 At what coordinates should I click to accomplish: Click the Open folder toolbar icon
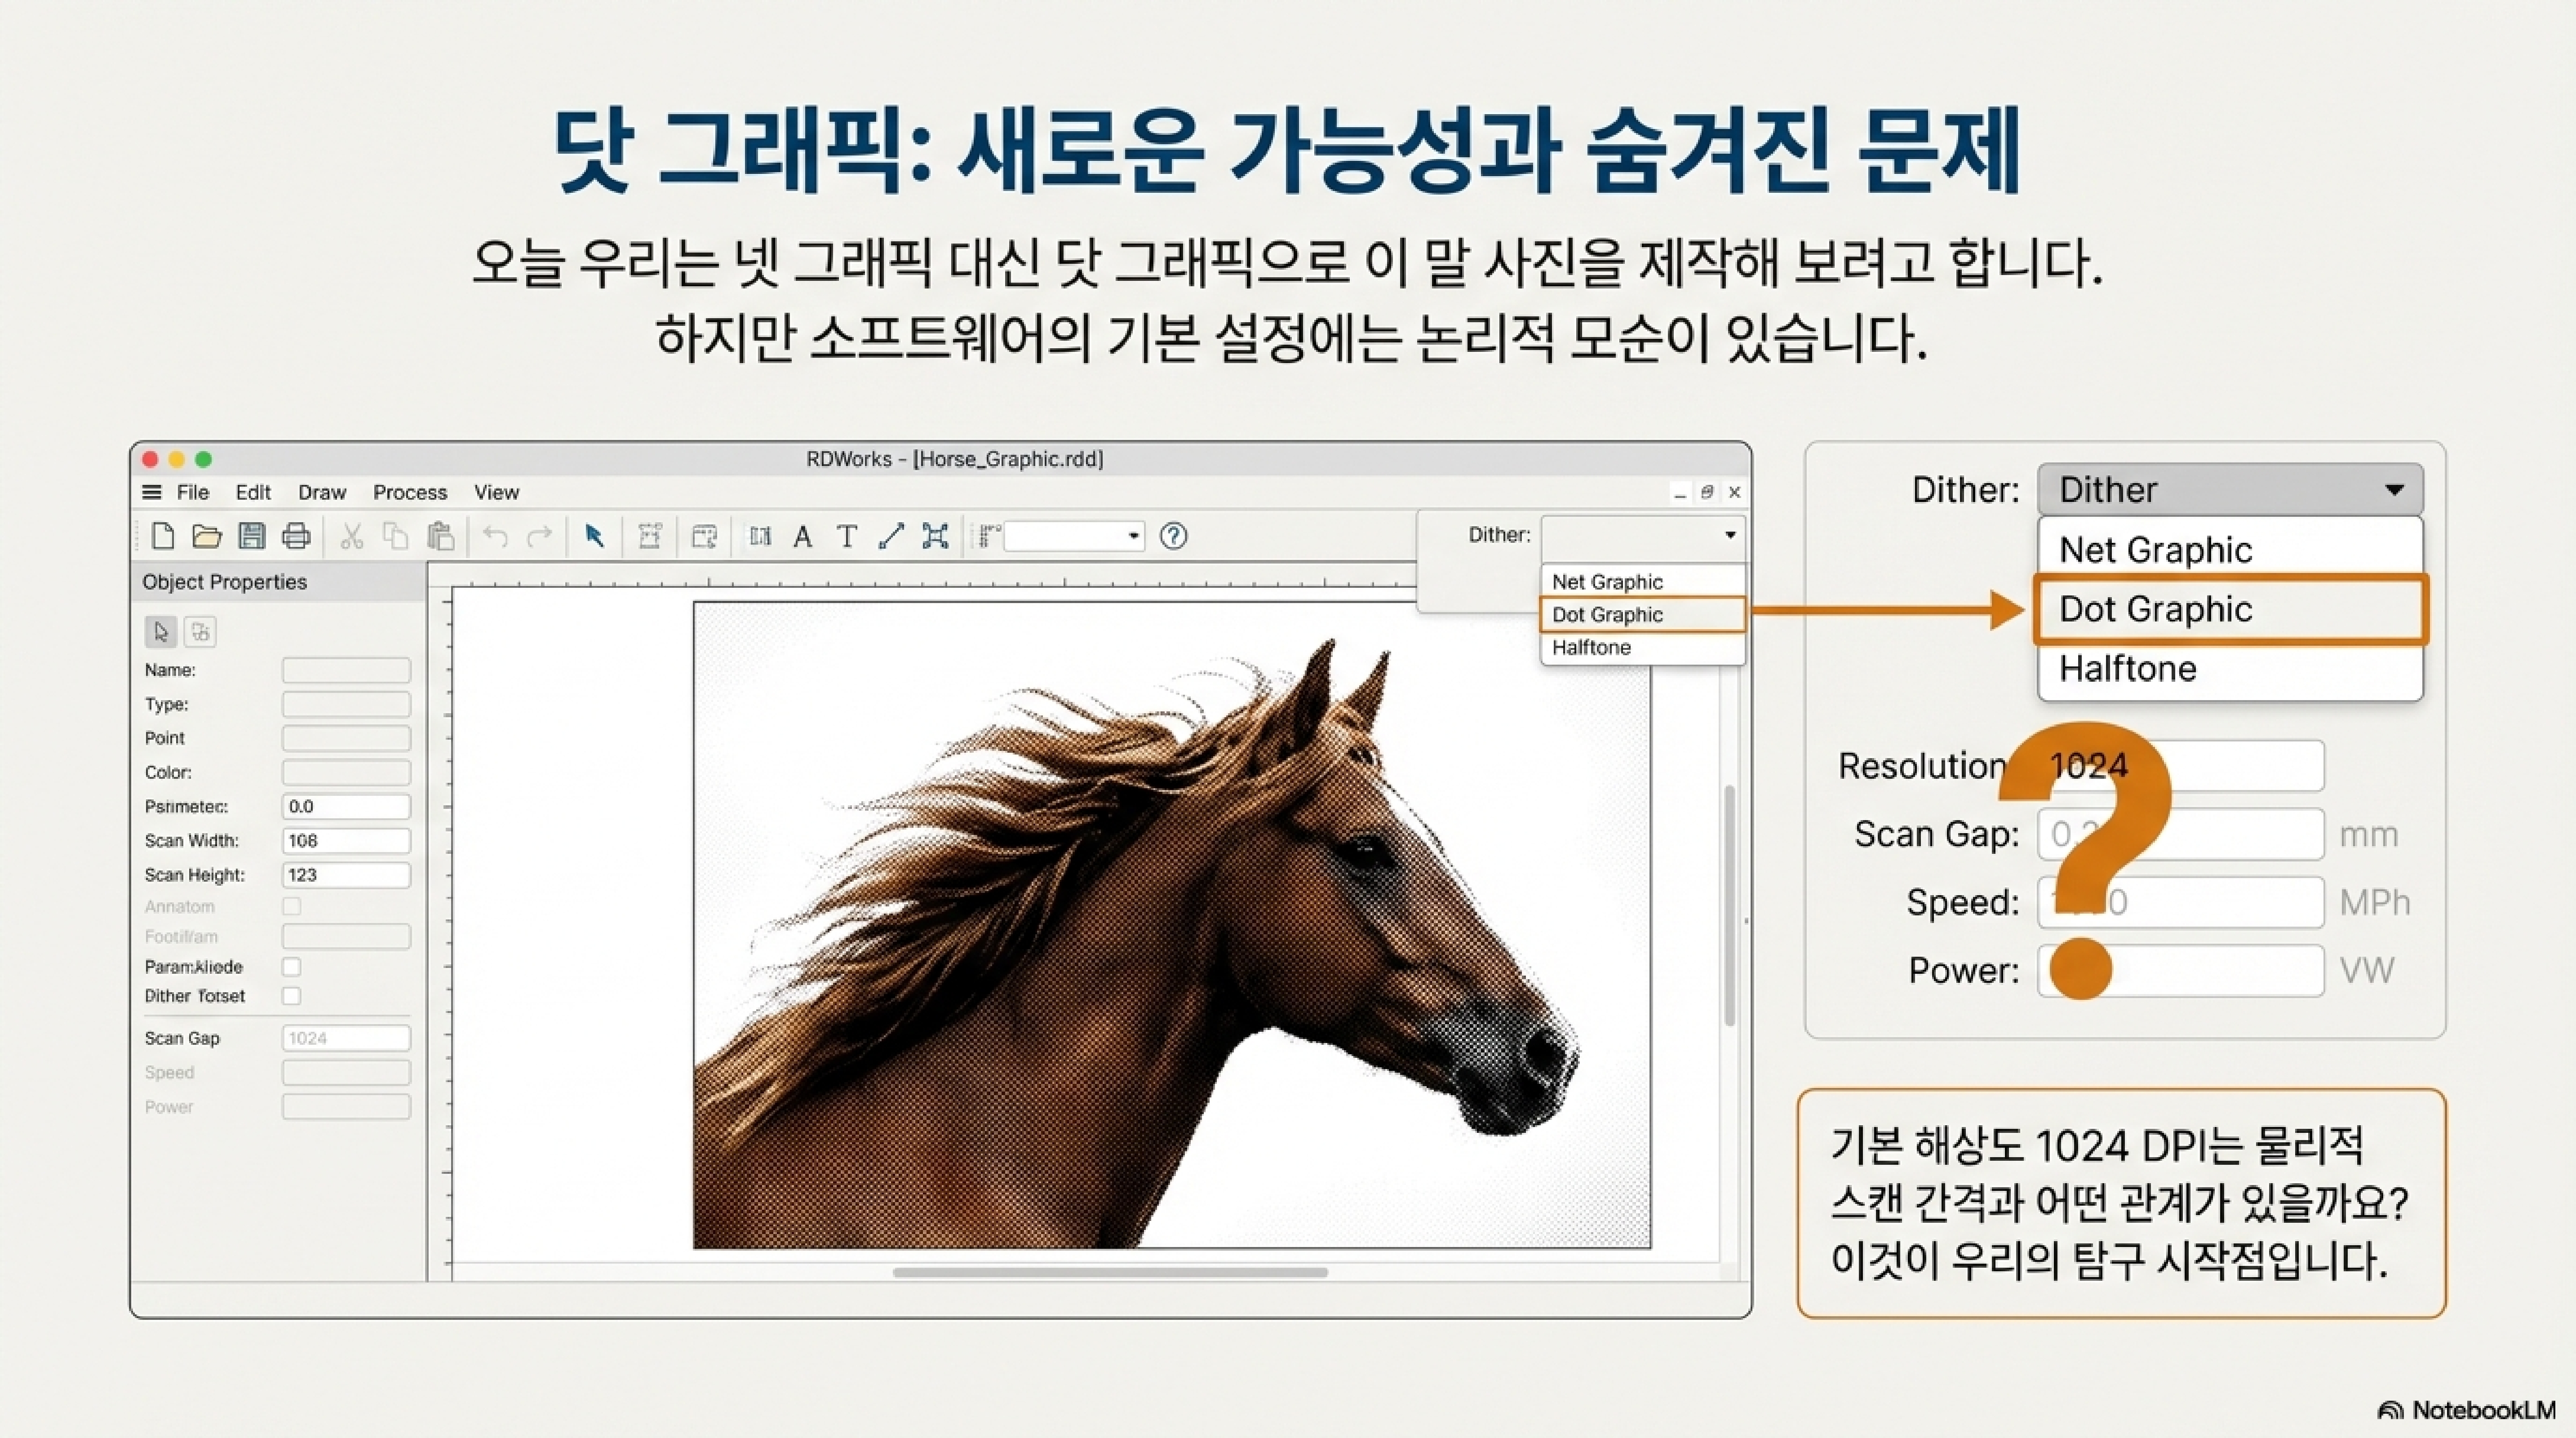pyautogui.click(x=207, y=536)
